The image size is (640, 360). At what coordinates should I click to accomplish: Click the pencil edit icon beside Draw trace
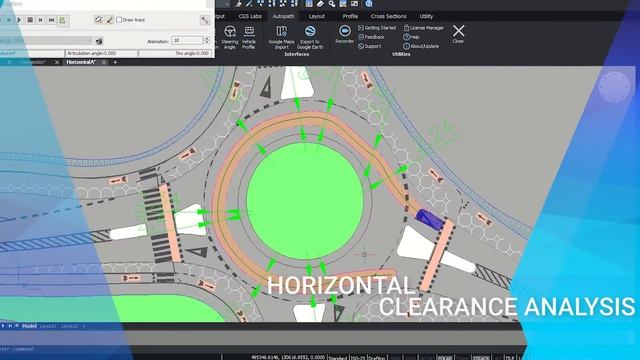tap(98, 20)
